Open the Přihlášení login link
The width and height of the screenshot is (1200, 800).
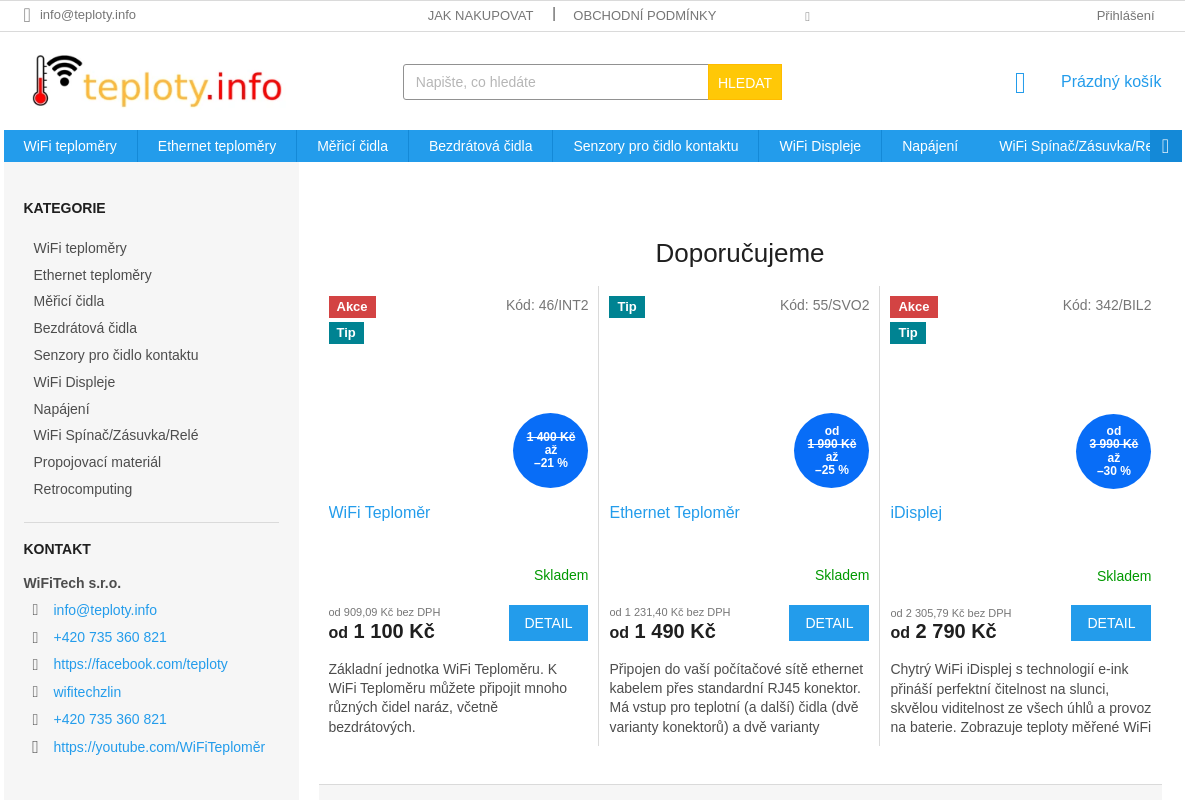point(1125,15)
